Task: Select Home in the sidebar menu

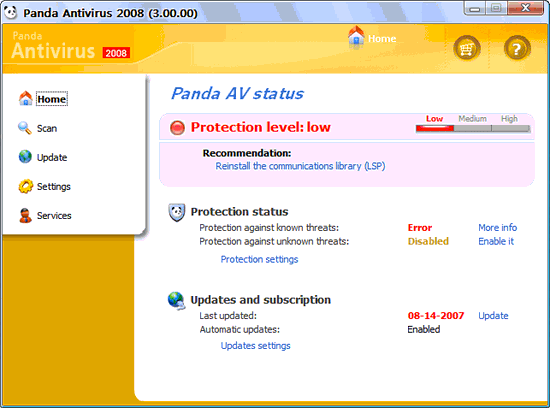Action: [x=52, y=99]
